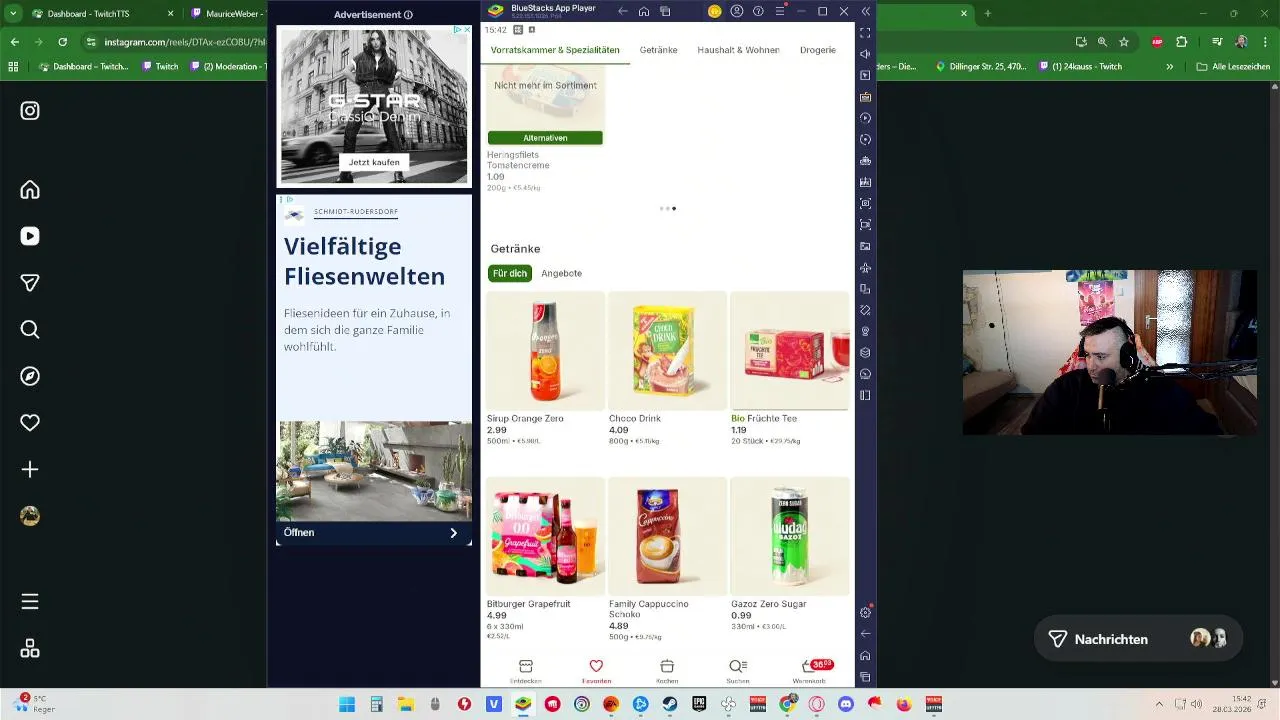Open Favoriten heart tab in bottom bar
Viewport: 1280px width, 720px height.
tap(596, 671)
